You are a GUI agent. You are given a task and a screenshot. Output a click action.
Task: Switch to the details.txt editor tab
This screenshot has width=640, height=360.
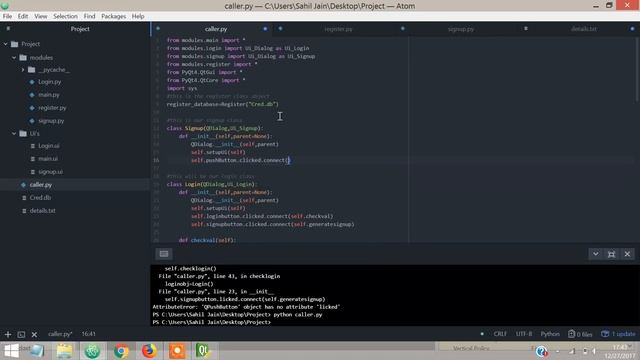[x=584, y=29]
